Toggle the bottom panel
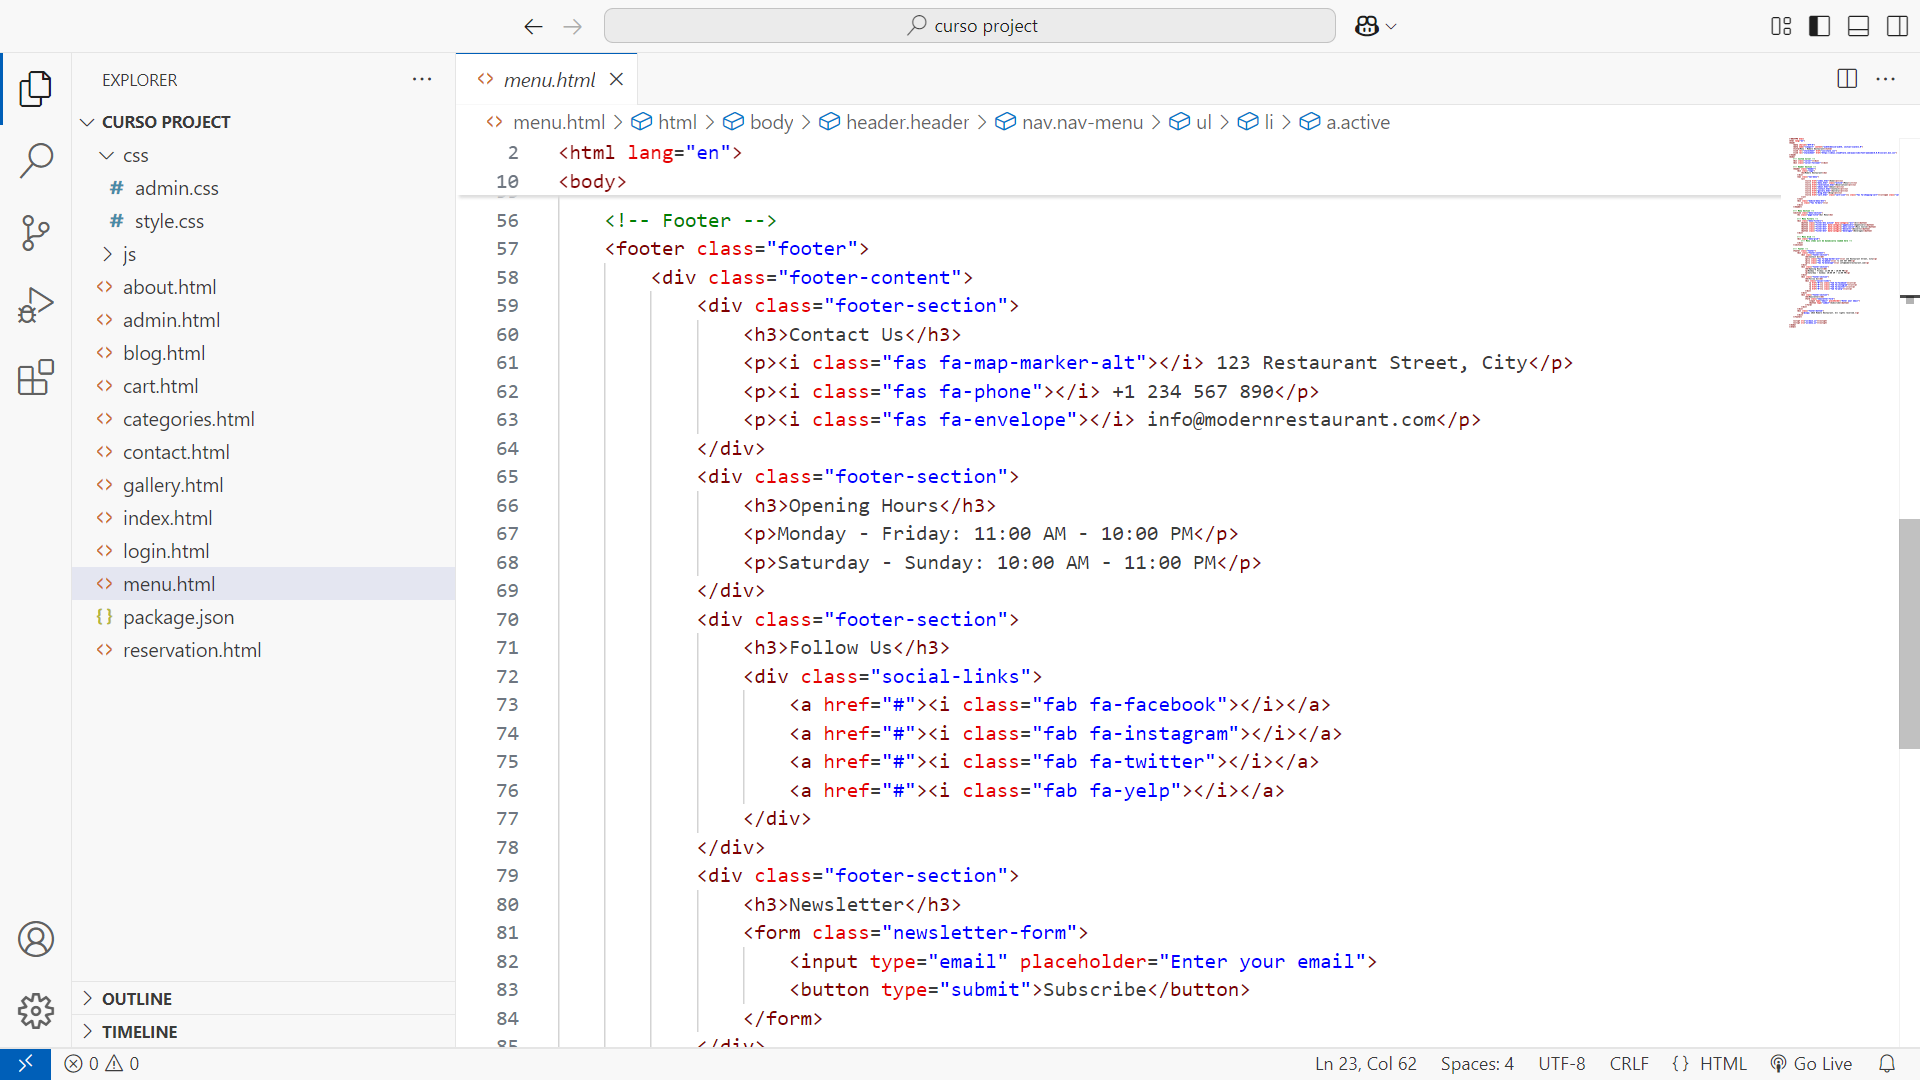The image size is (1920, 1080). click(x=1858, y=26)
